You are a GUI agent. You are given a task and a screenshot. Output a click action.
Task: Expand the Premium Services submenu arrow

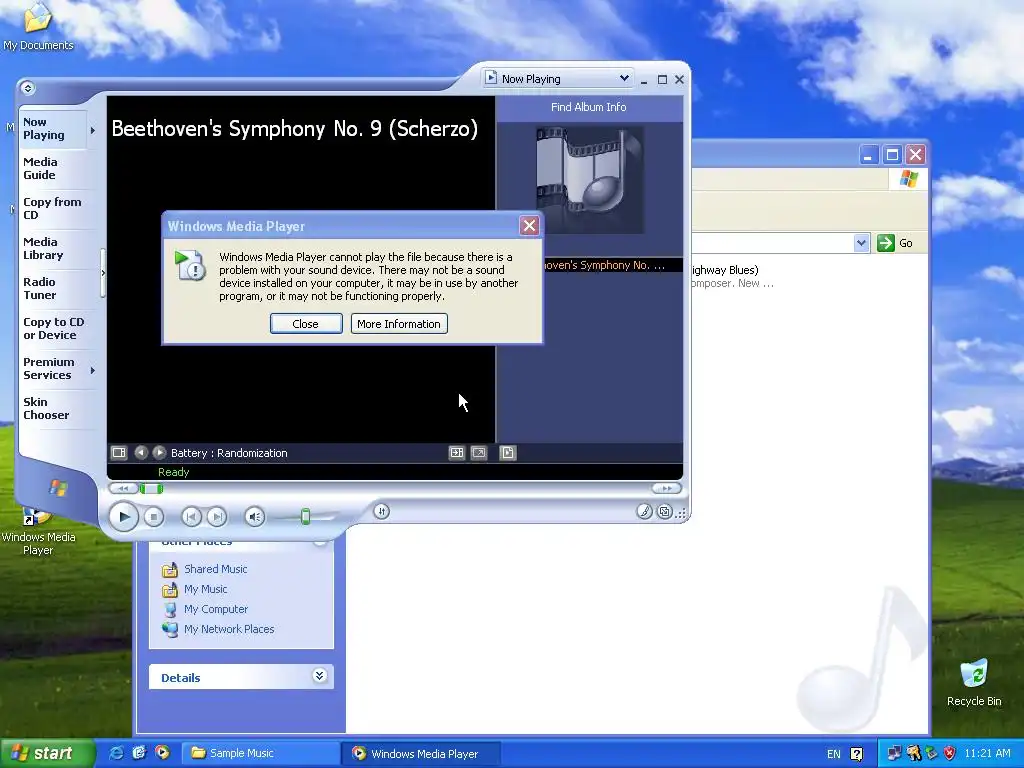[93, 370]
